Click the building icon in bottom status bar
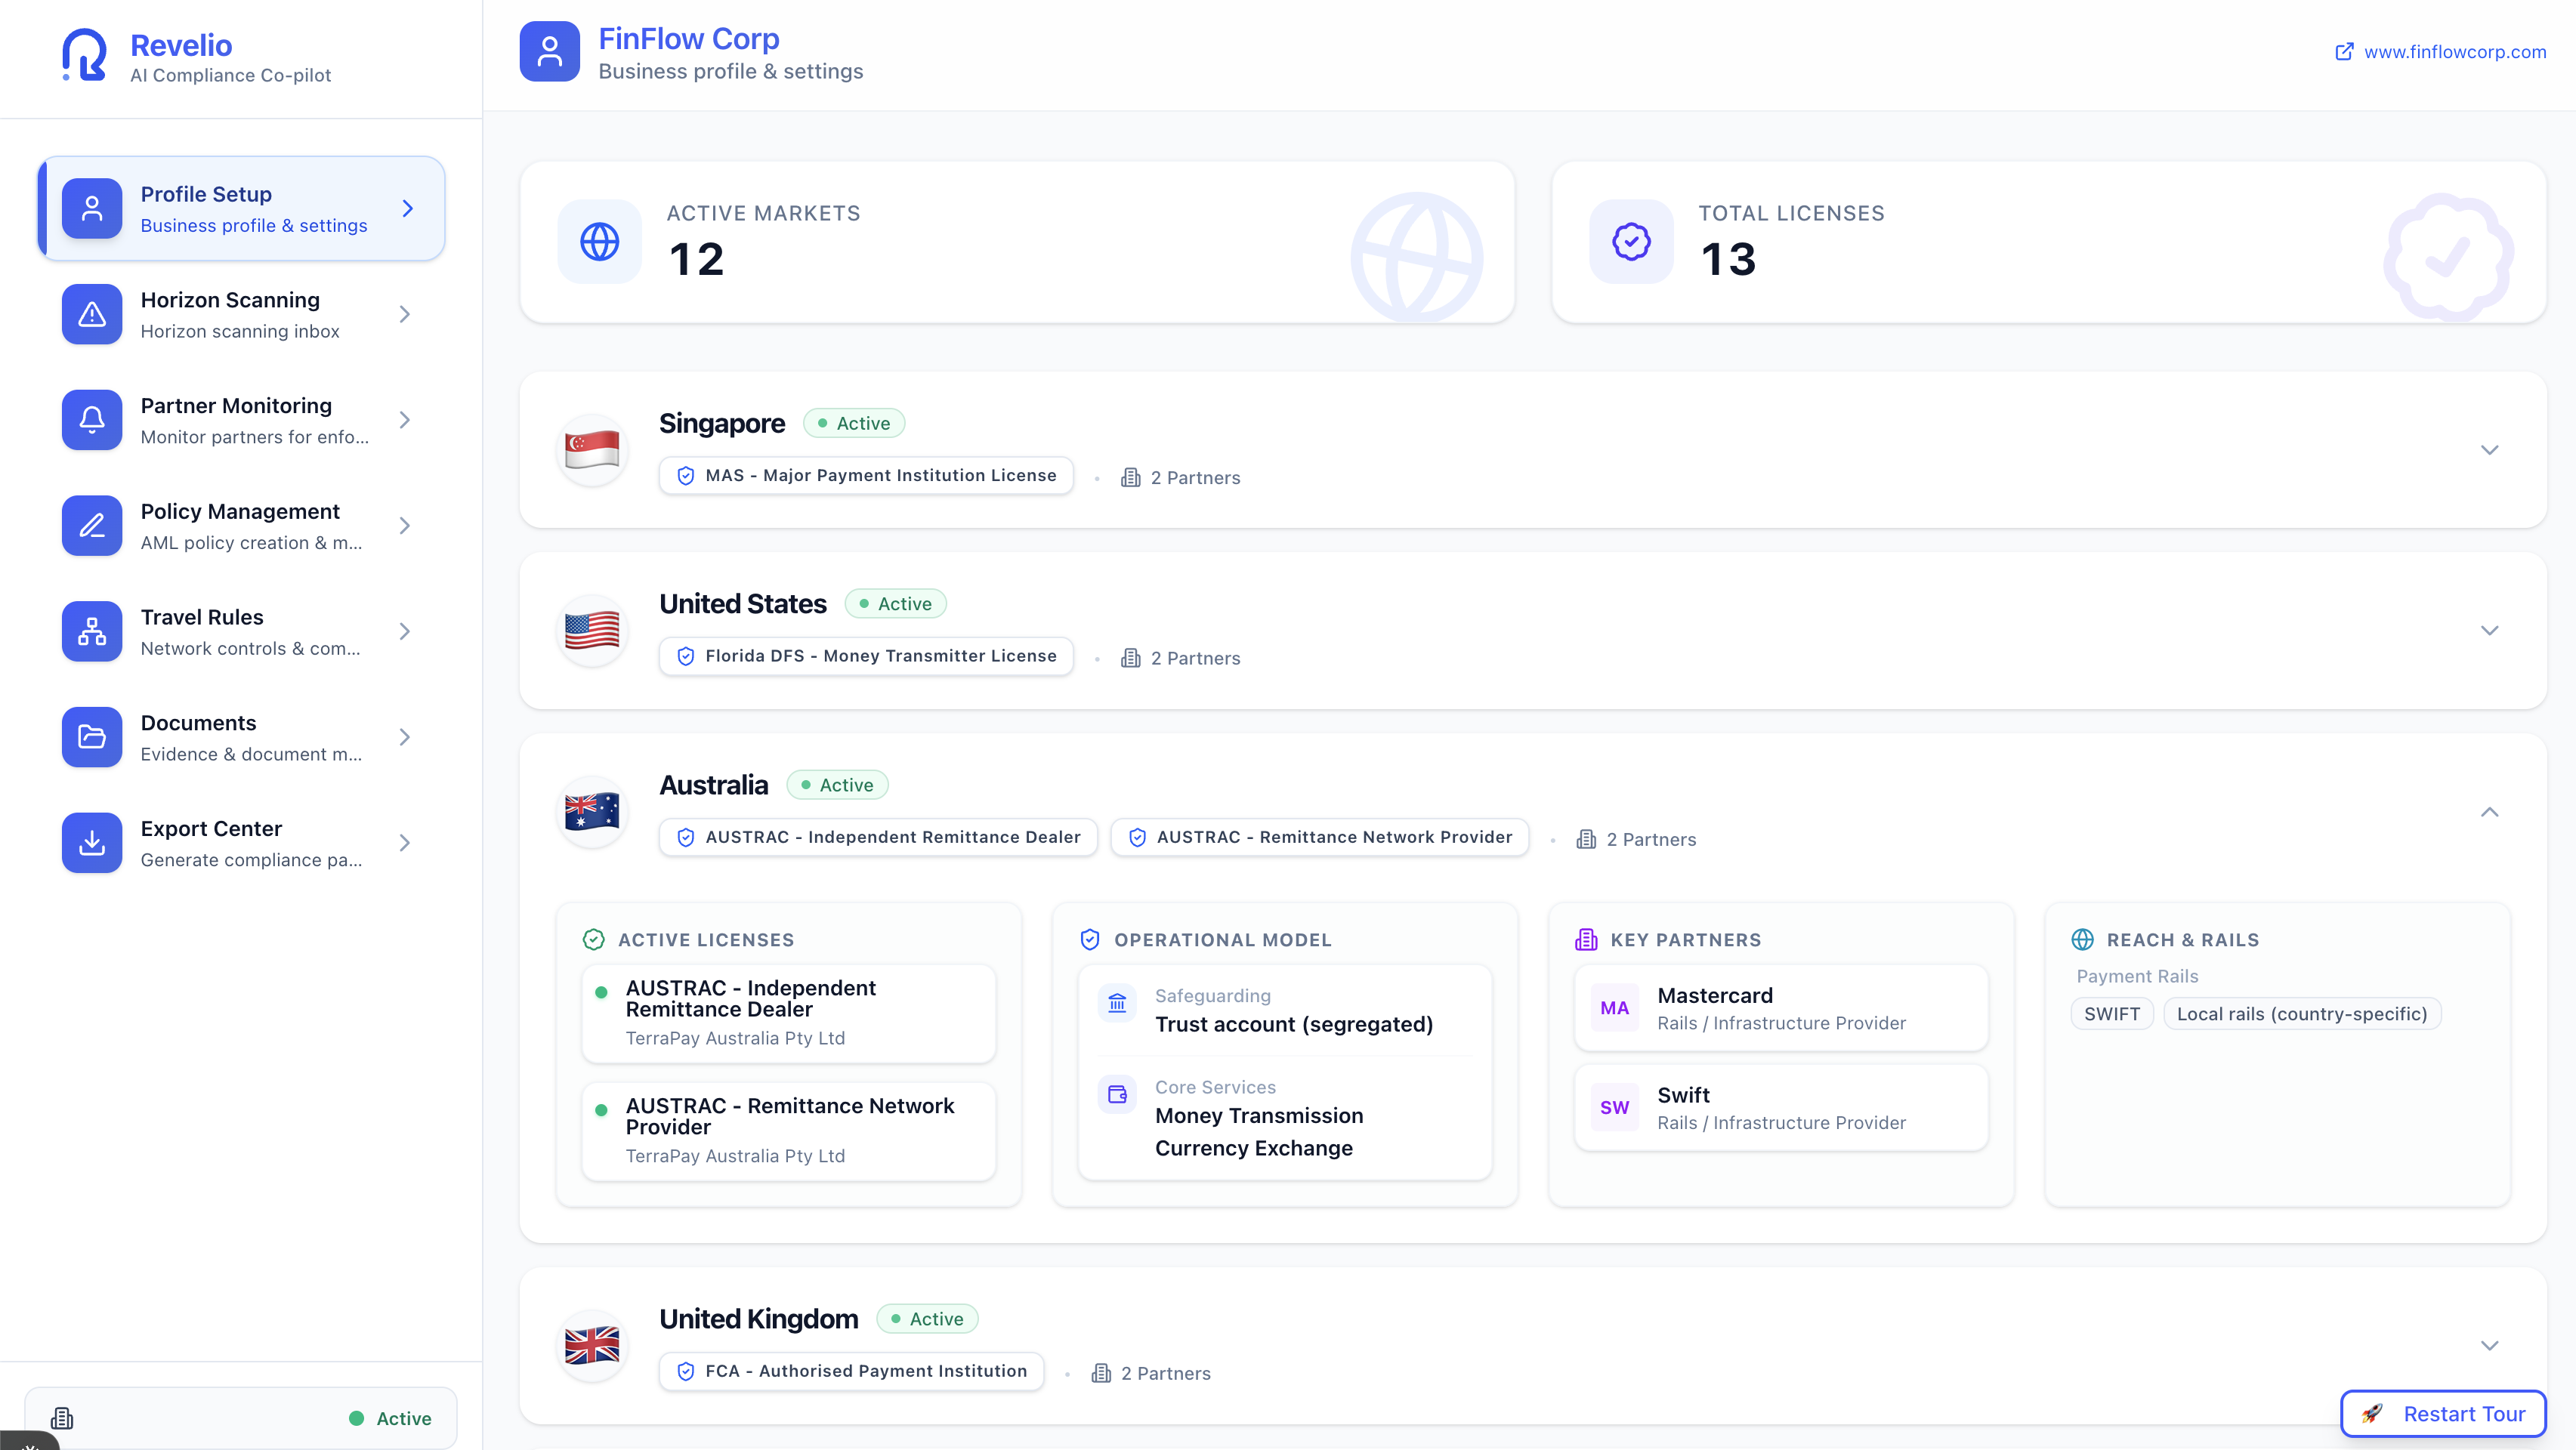The width and height of the screenshot is (2576, 1450). click(x=62, y=1417)
